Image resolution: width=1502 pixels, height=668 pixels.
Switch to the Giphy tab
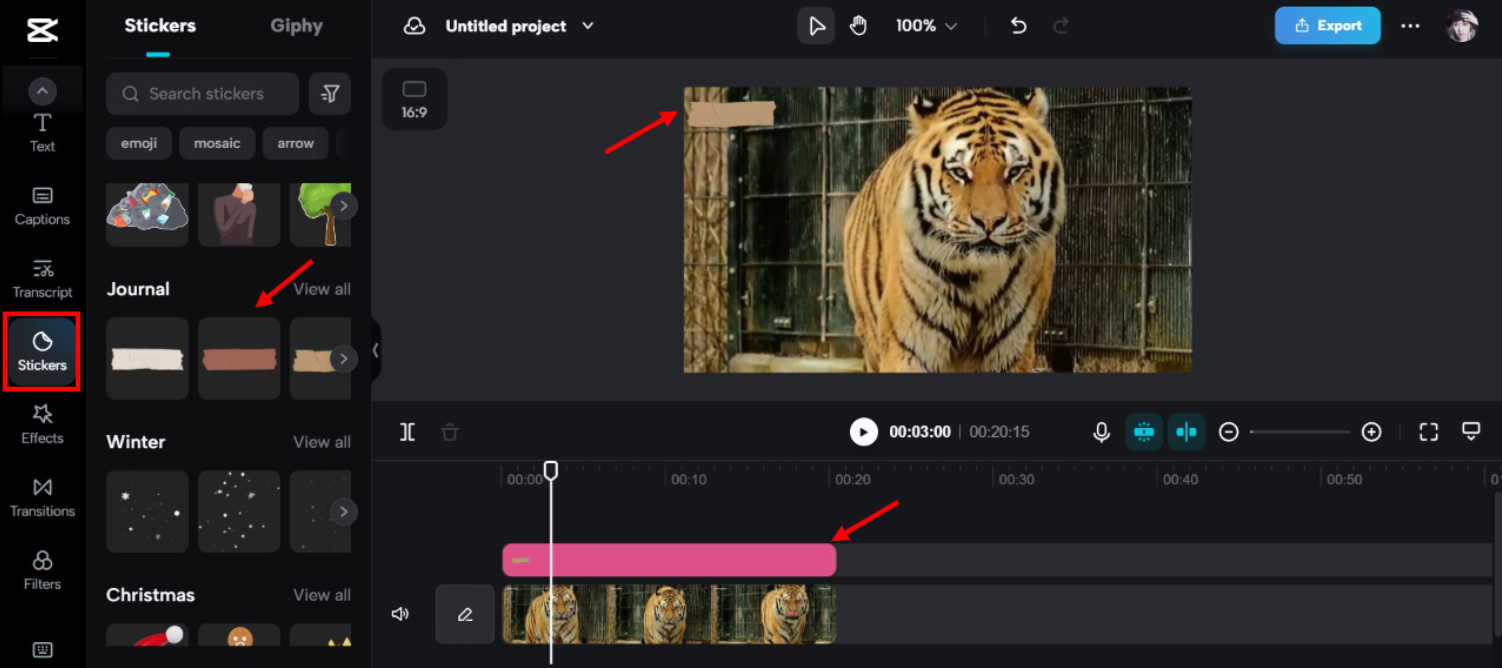(296, 26)
